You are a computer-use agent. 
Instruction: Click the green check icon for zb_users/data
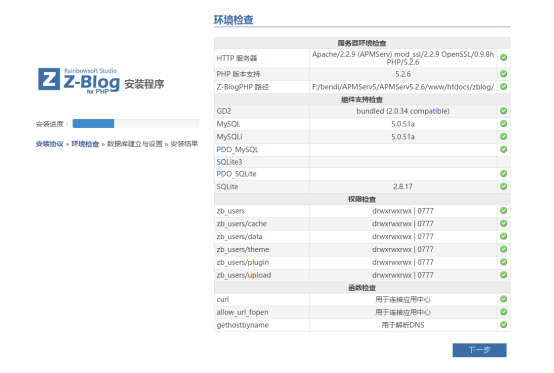(x=503, y=236)
